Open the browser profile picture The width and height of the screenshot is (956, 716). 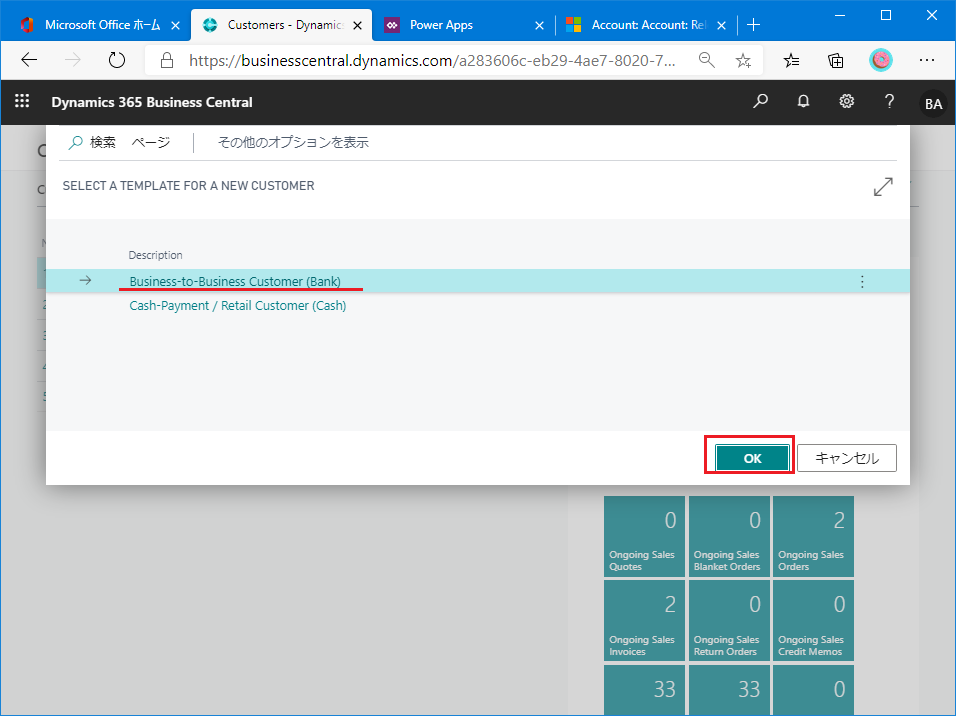pos(880,60)
